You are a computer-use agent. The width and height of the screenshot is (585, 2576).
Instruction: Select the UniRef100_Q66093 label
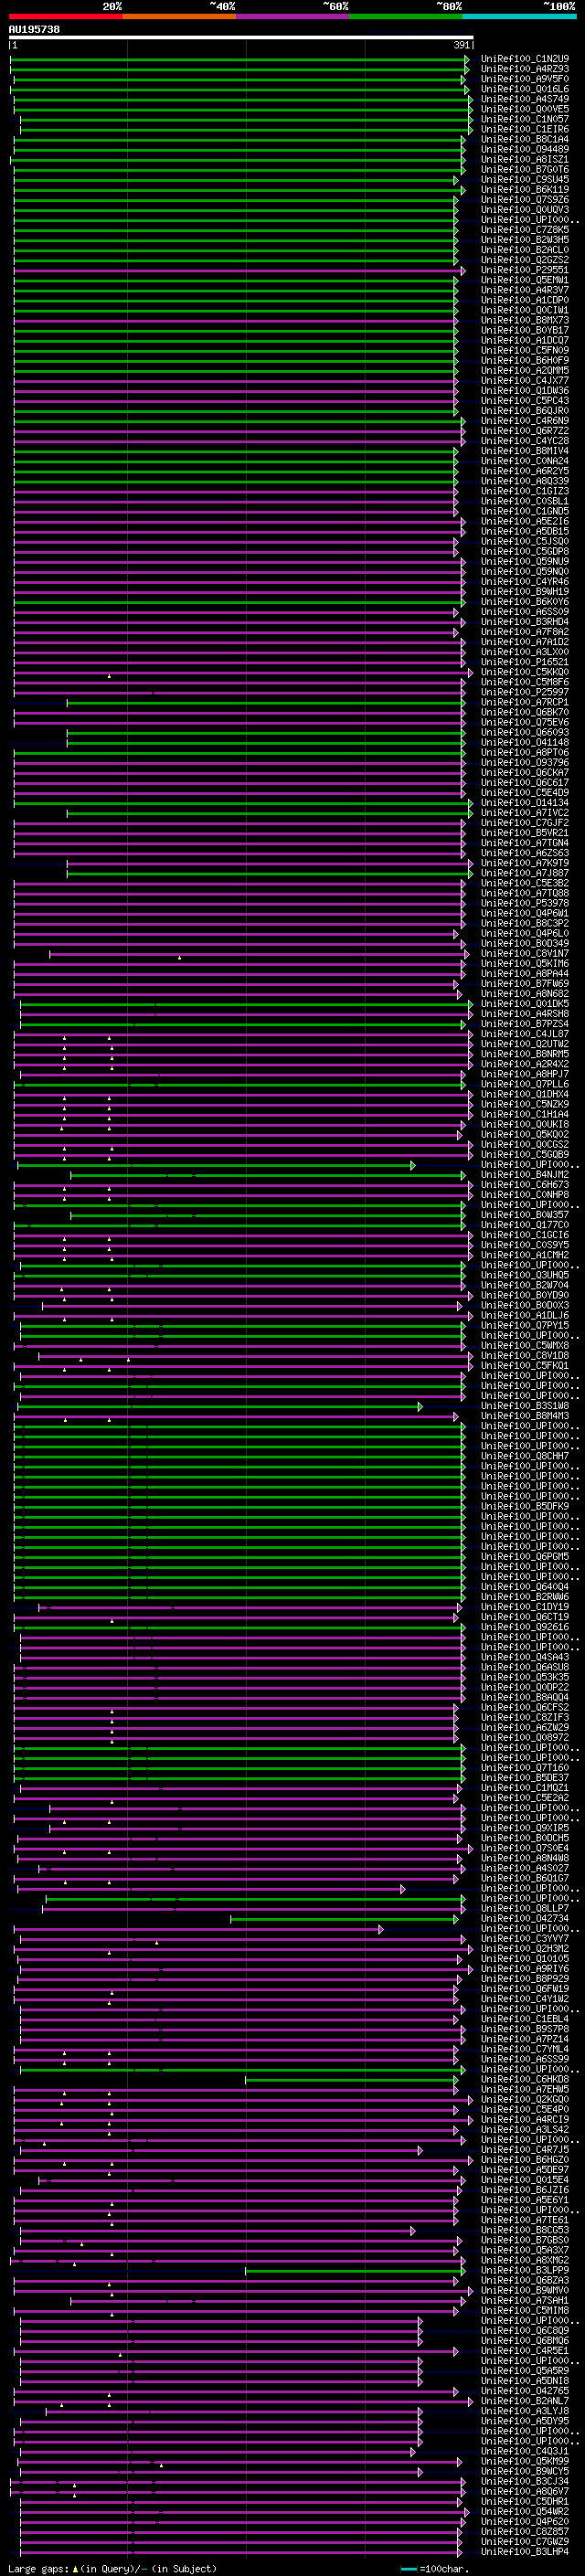(525, 732)
